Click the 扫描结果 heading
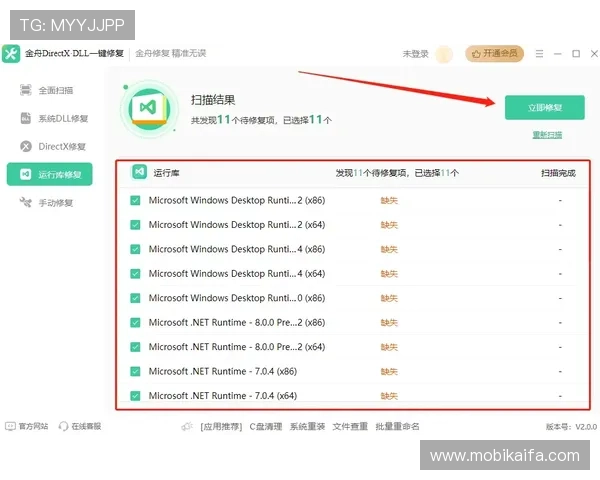The image size is (600, 480). 213,100
